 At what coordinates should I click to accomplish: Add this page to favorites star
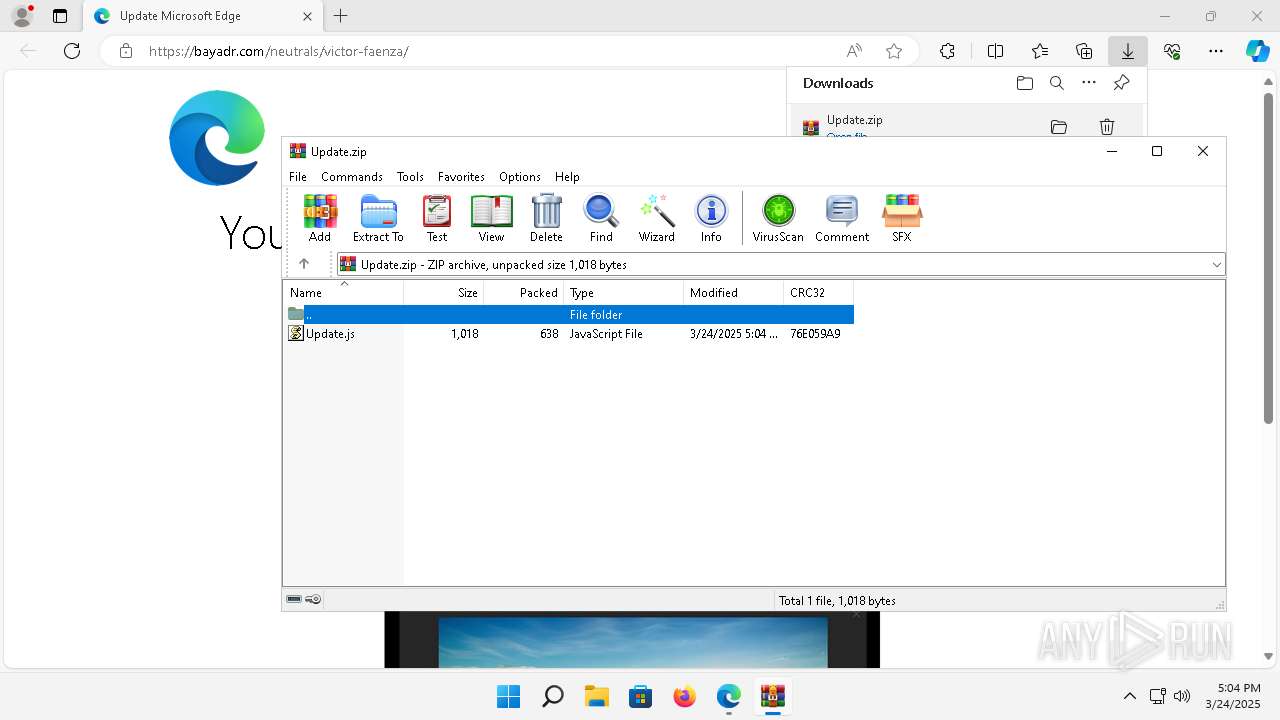tap(894, 51)
